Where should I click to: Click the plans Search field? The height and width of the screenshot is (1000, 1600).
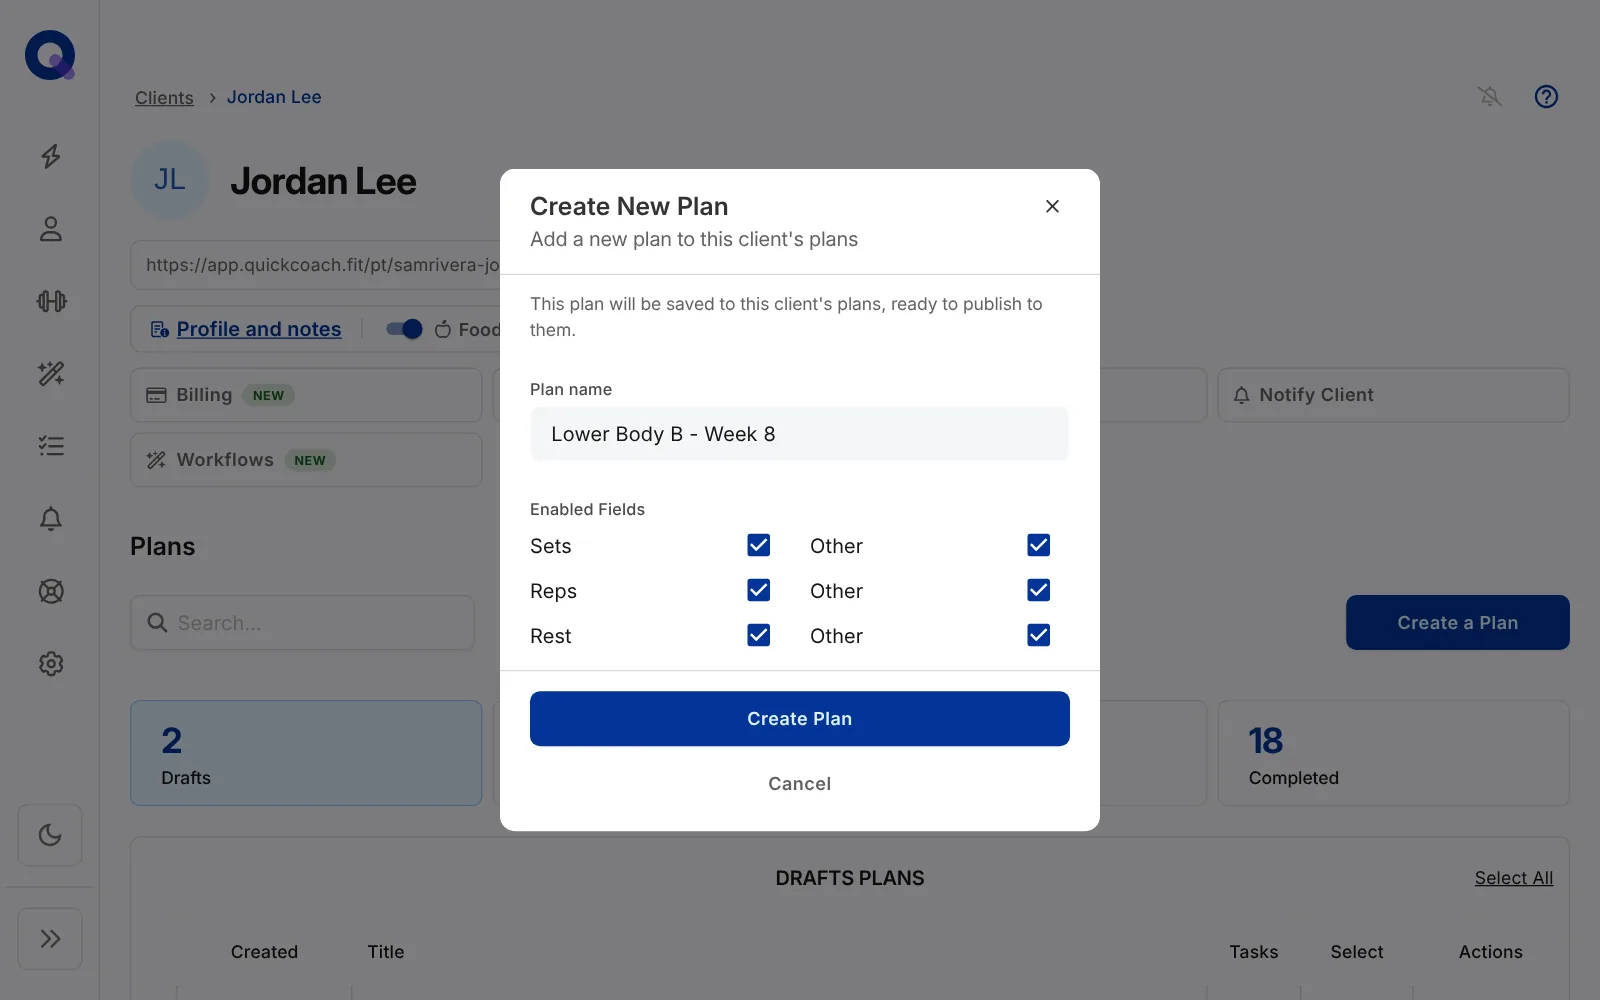(x=302, y=623)
